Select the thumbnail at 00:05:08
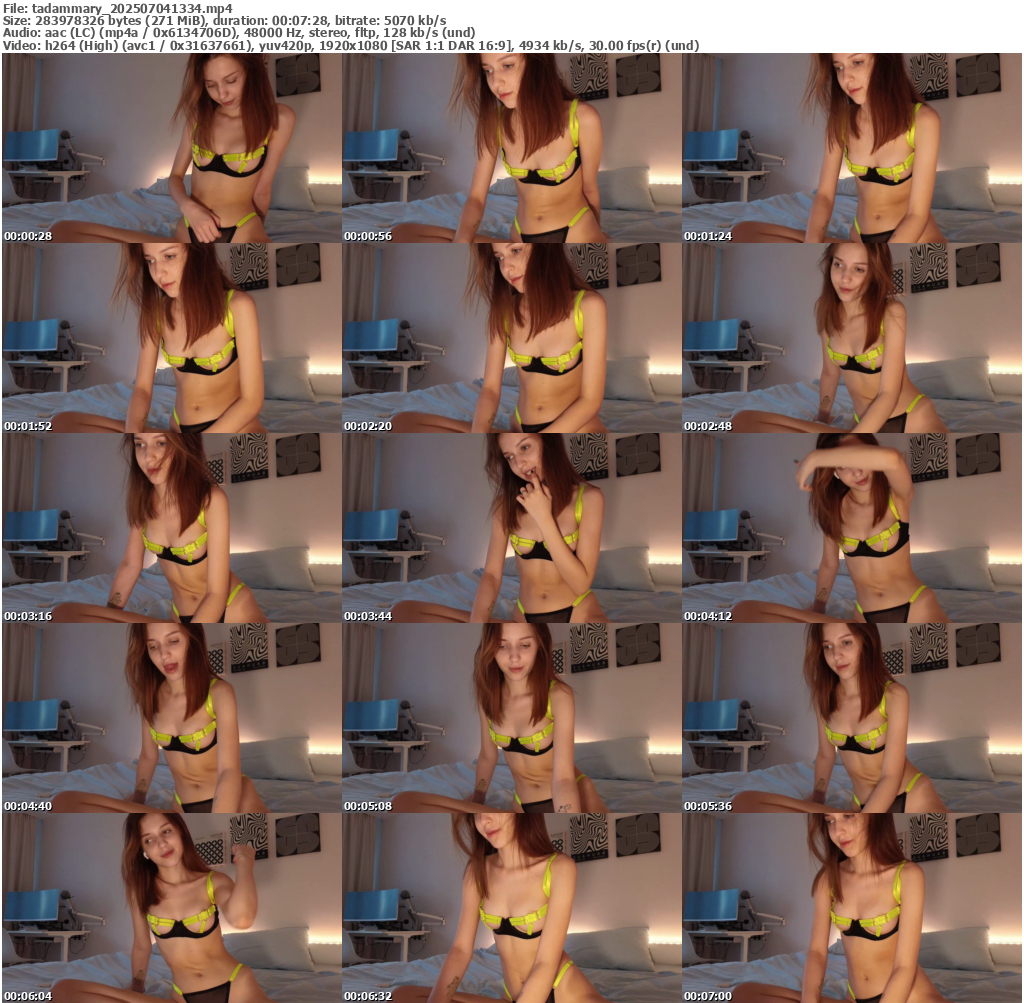The height and width of the screenshot is (1003, 1024). point(511,718)
